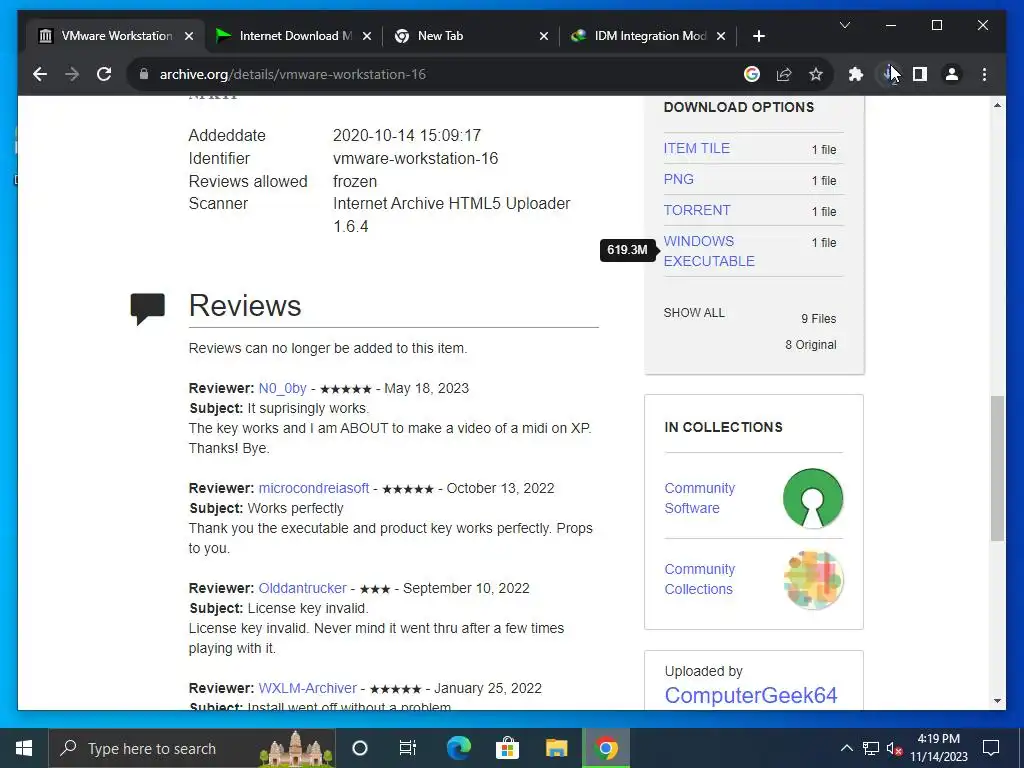This screenshot has width=1024, height=768.
Task: Open Cortana circle icon on taskbar
Action: click(359, 748)
